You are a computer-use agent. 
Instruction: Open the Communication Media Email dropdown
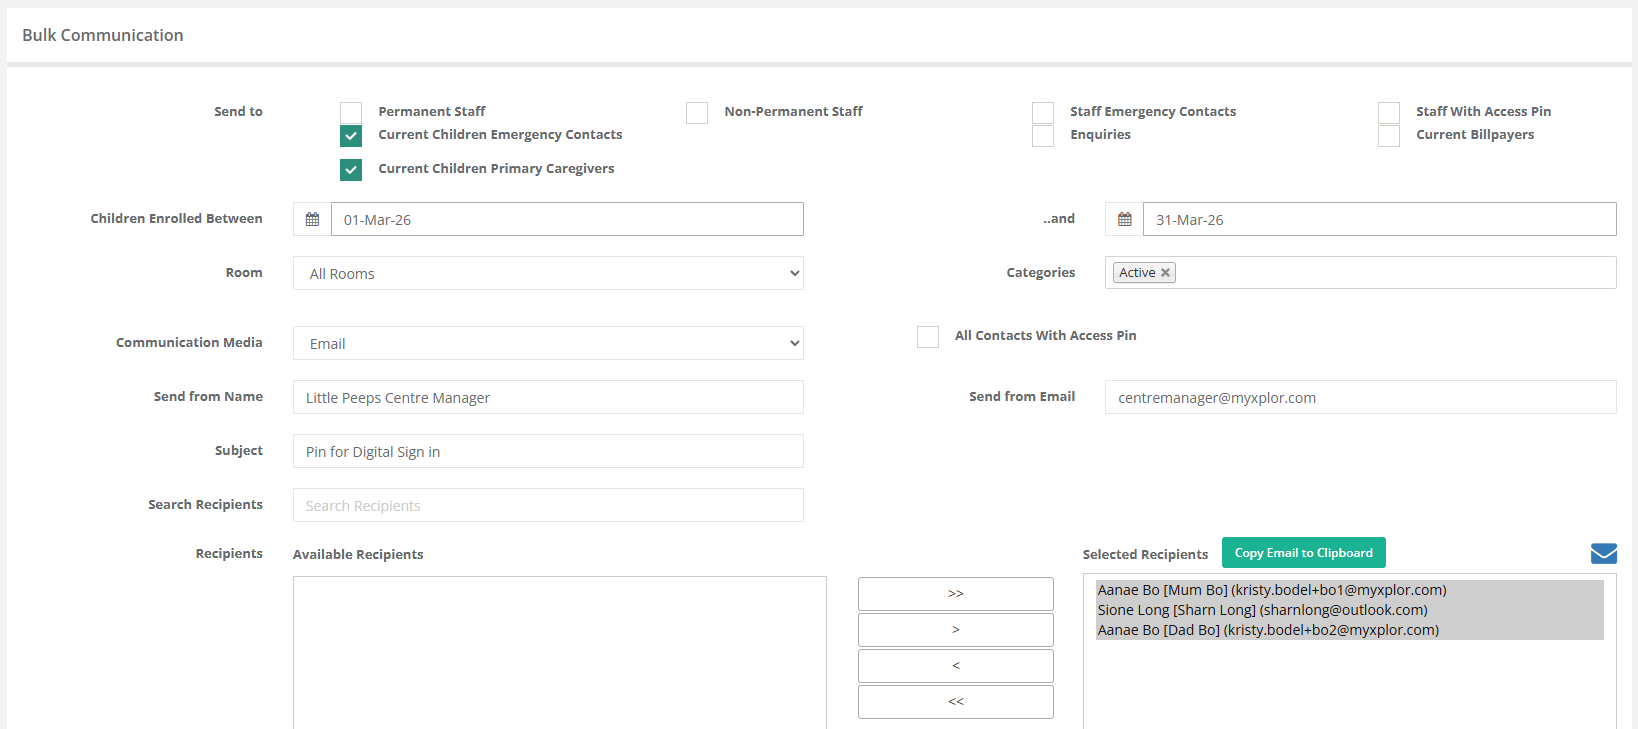548,343
